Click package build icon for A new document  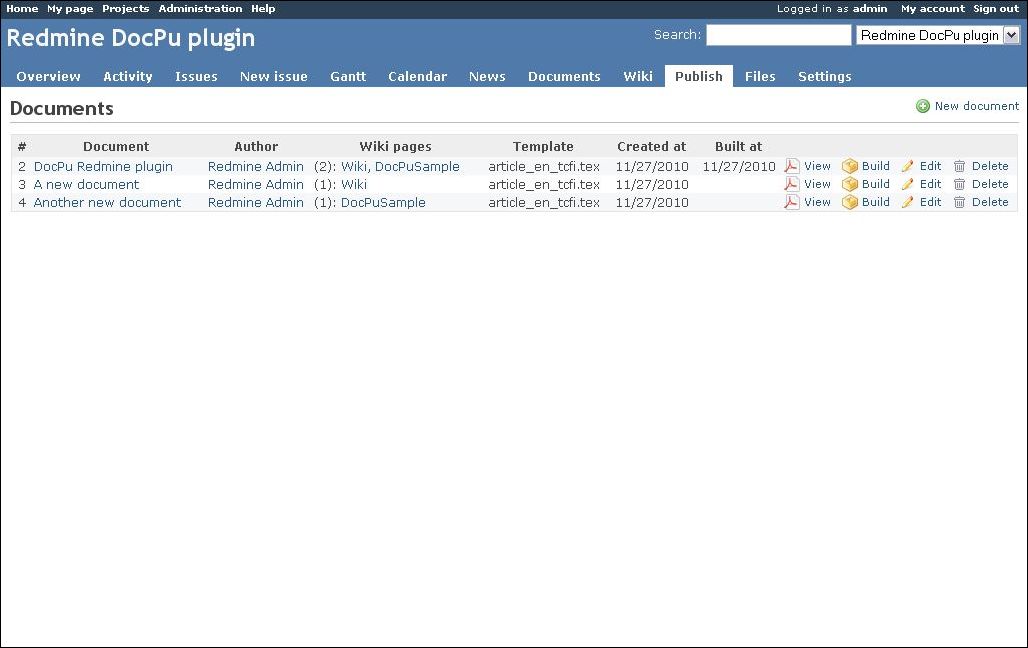point(850,184)
